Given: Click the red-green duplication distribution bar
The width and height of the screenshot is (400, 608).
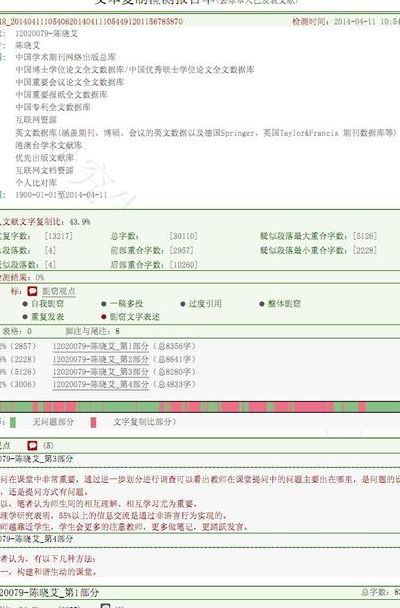Looking at the screenshot, I should (x=200, y=407).
